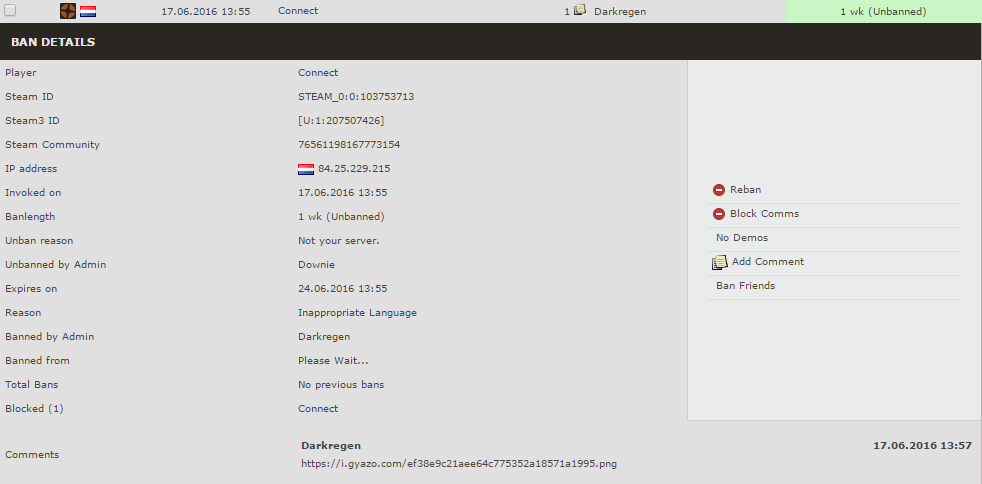Click the player name Connect in ban row
This screenshot has height=484, width=982.
(x=298, y=11)
